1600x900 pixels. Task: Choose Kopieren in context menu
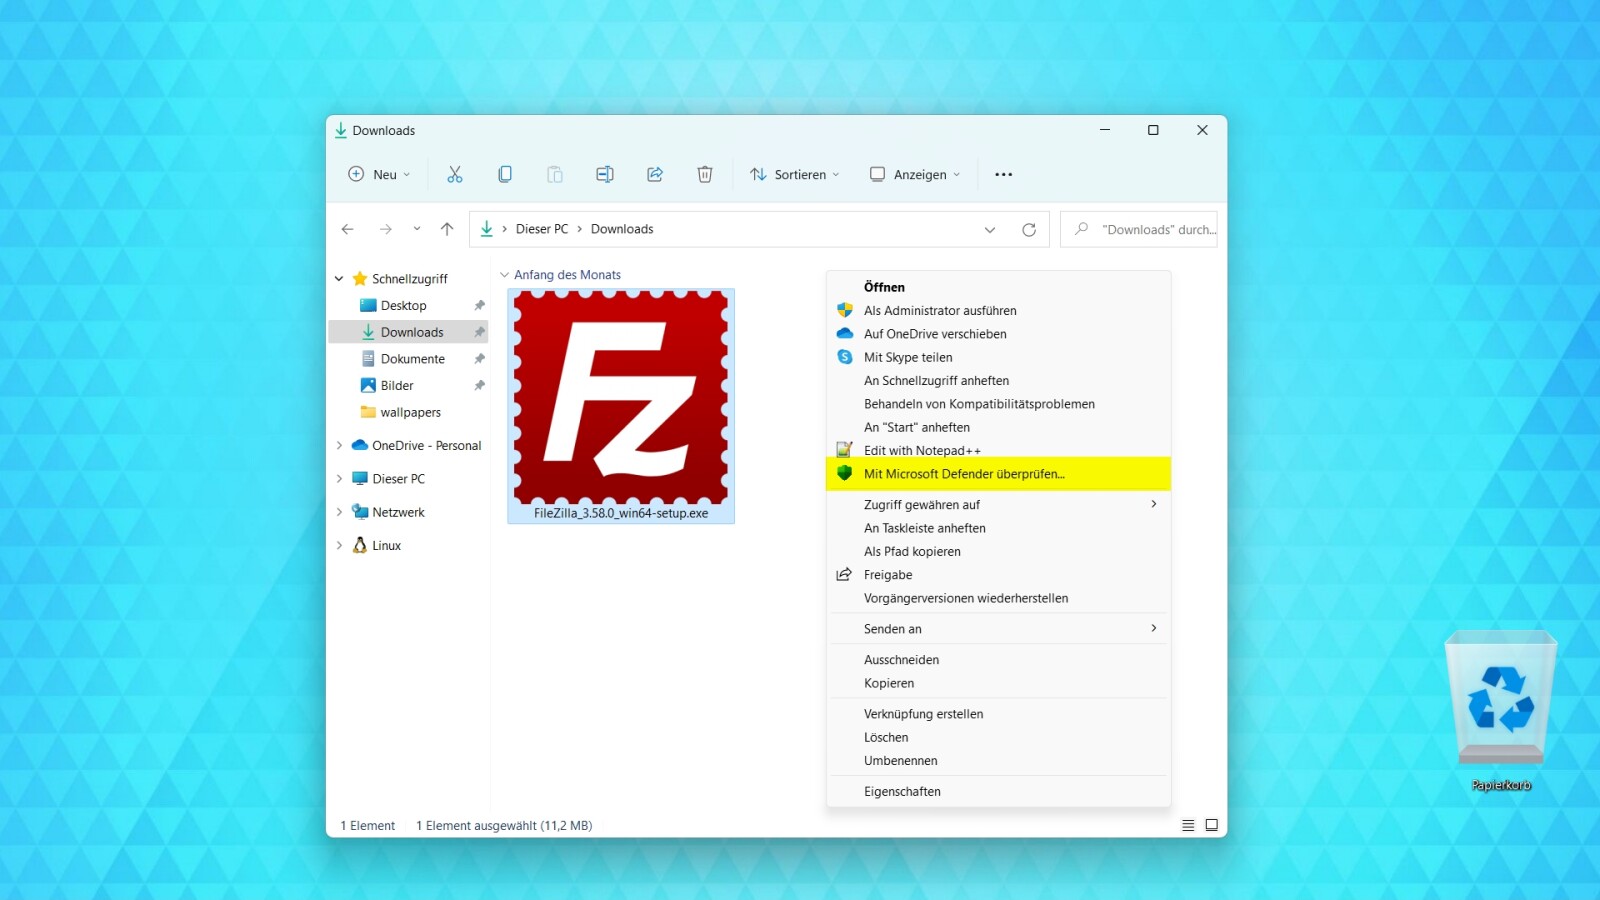[x=998, y=683]
